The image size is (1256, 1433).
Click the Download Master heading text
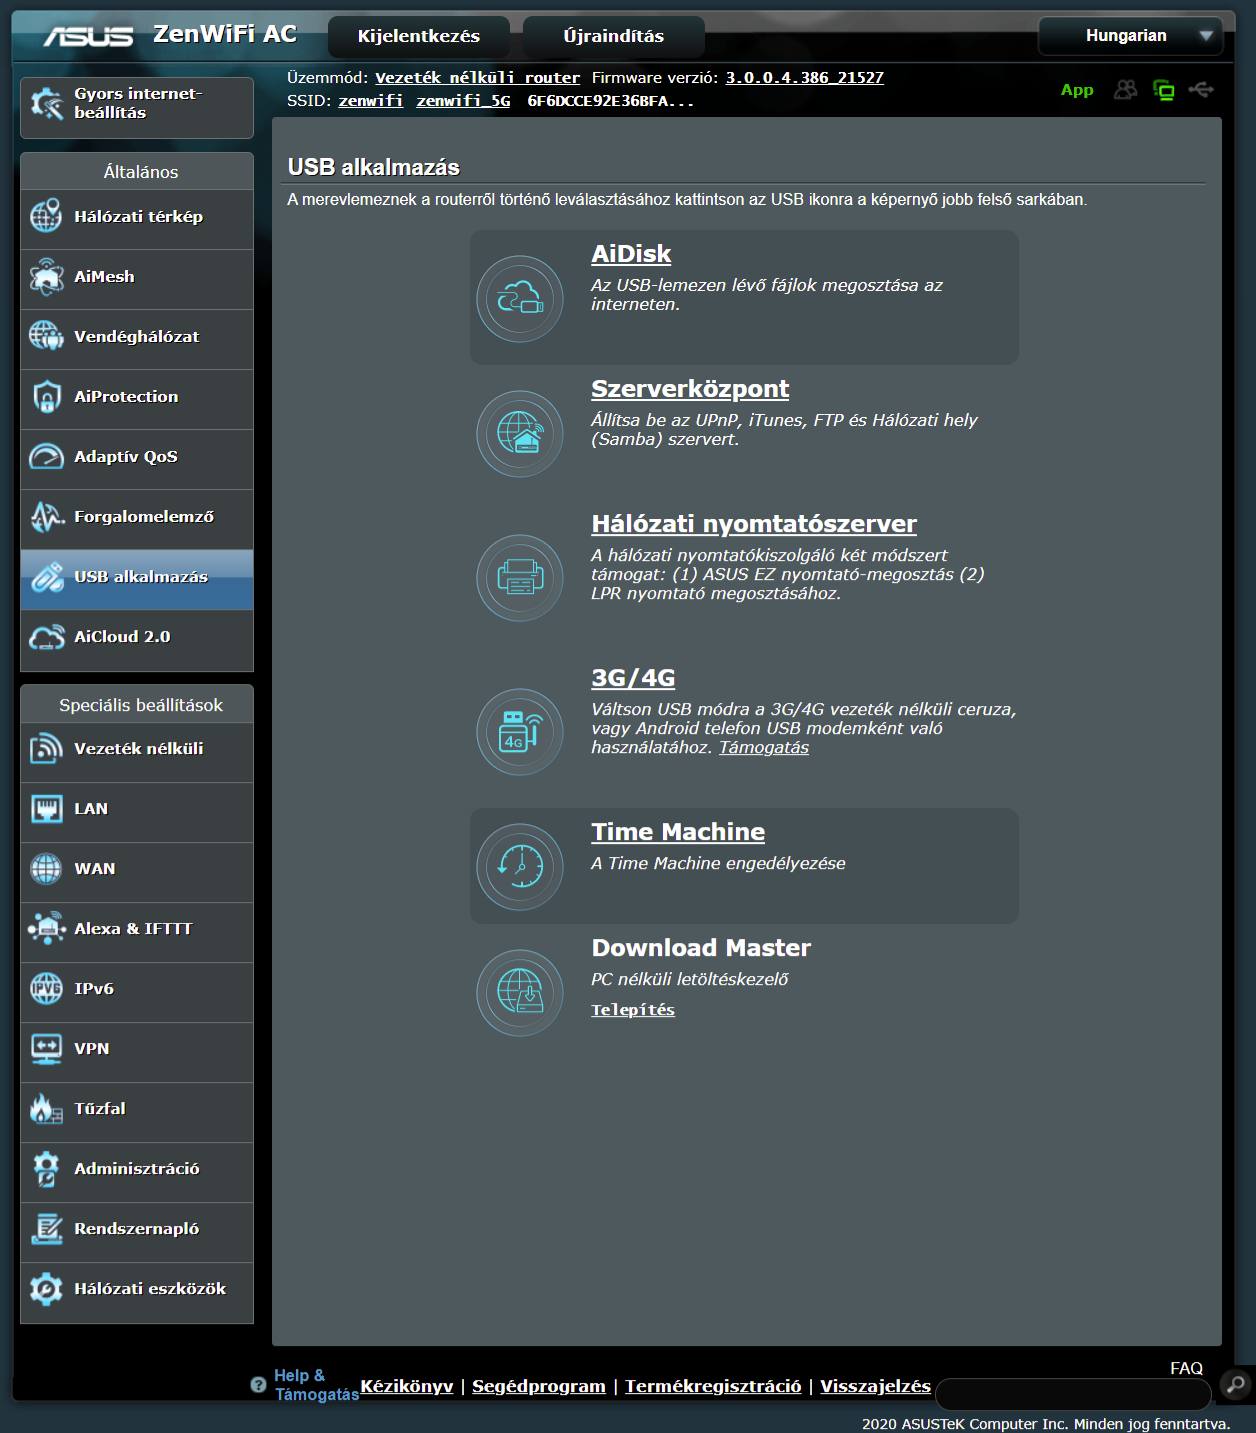(x=701, y=948)
